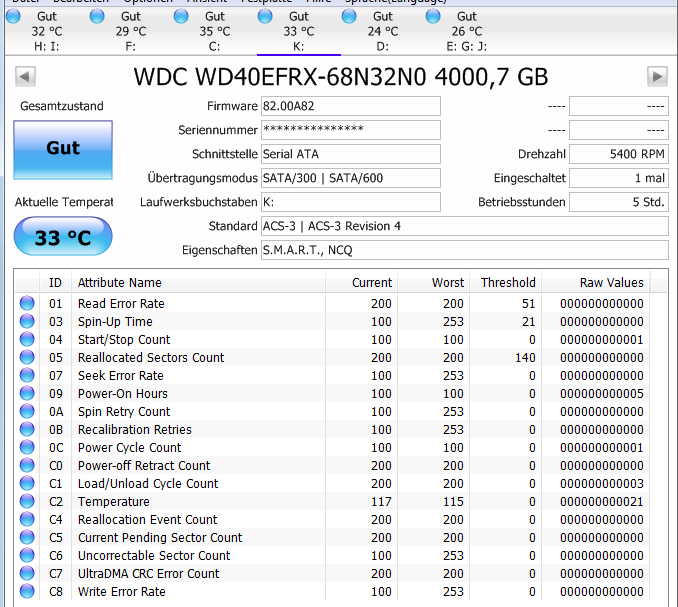The width and height of the screenshot is (678, 607).
Task: Click the Gut overall health status button
Action: click(x=63, y=150)
